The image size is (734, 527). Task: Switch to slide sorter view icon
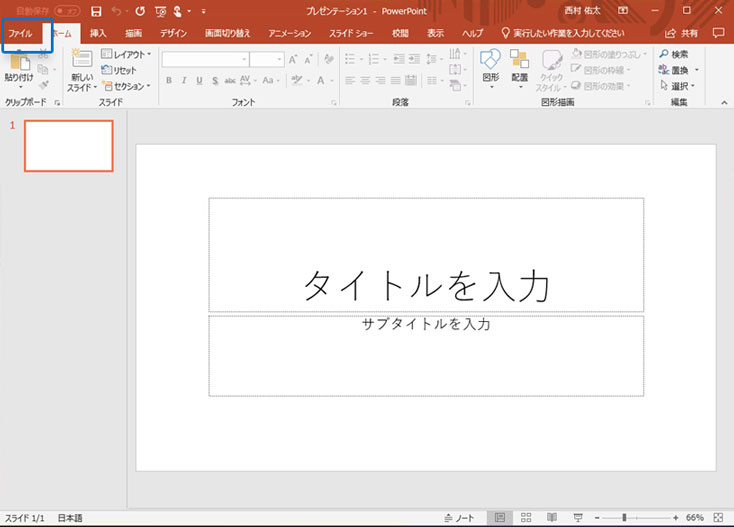[526, 518]
